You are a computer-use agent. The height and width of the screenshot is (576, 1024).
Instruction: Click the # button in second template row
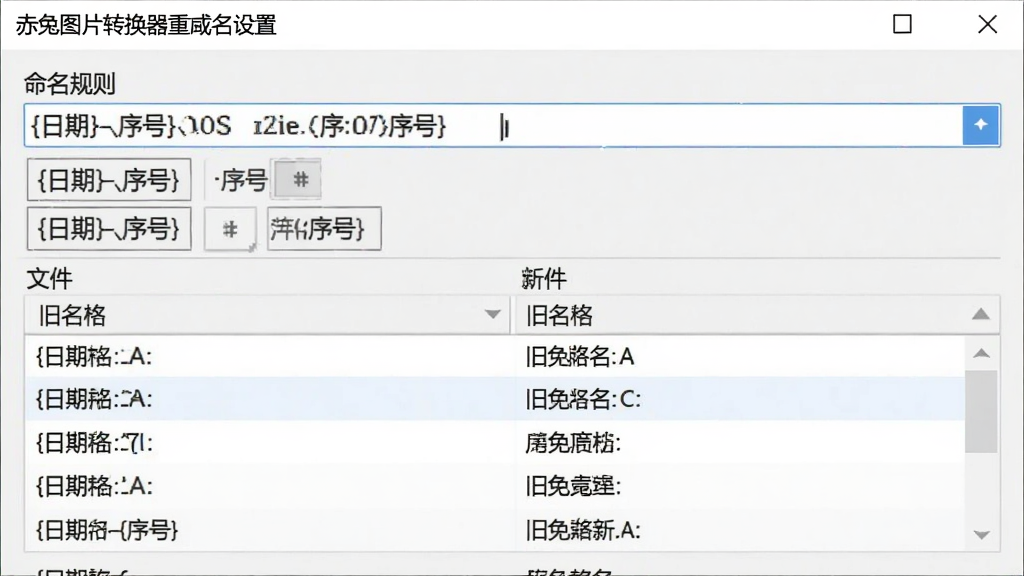click(x=229, y=229)
